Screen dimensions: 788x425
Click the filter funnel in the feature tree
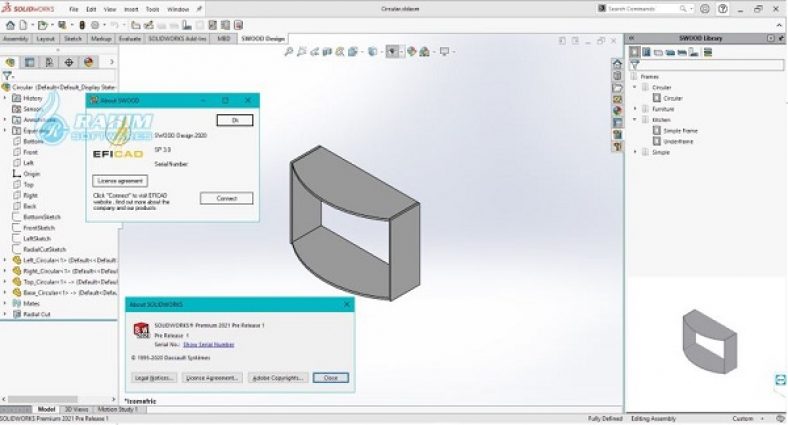7,76
